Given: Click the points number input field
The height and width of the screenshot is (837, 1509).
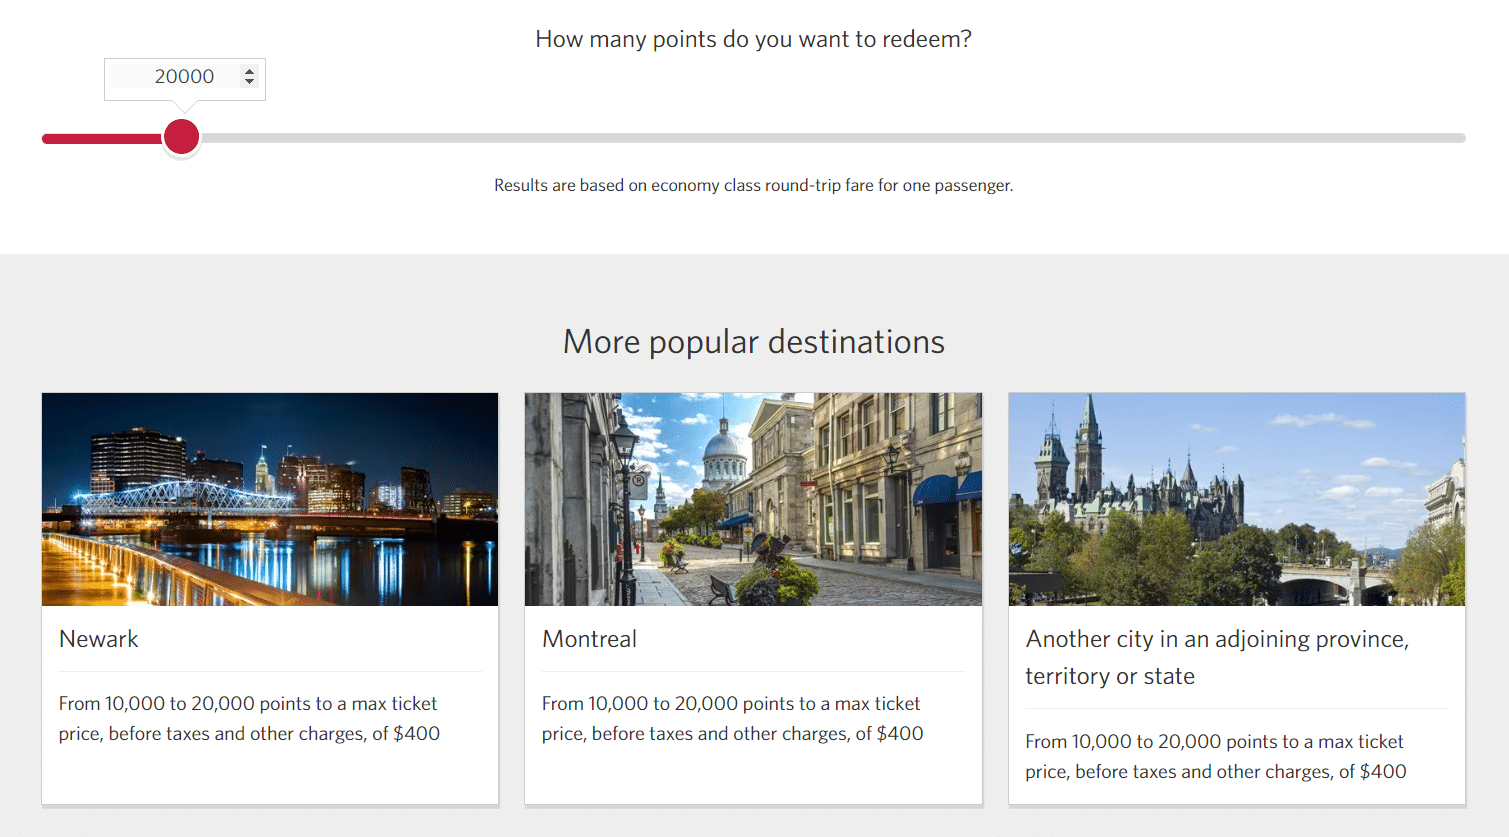Looking at the screenshot, I should 175,77.
